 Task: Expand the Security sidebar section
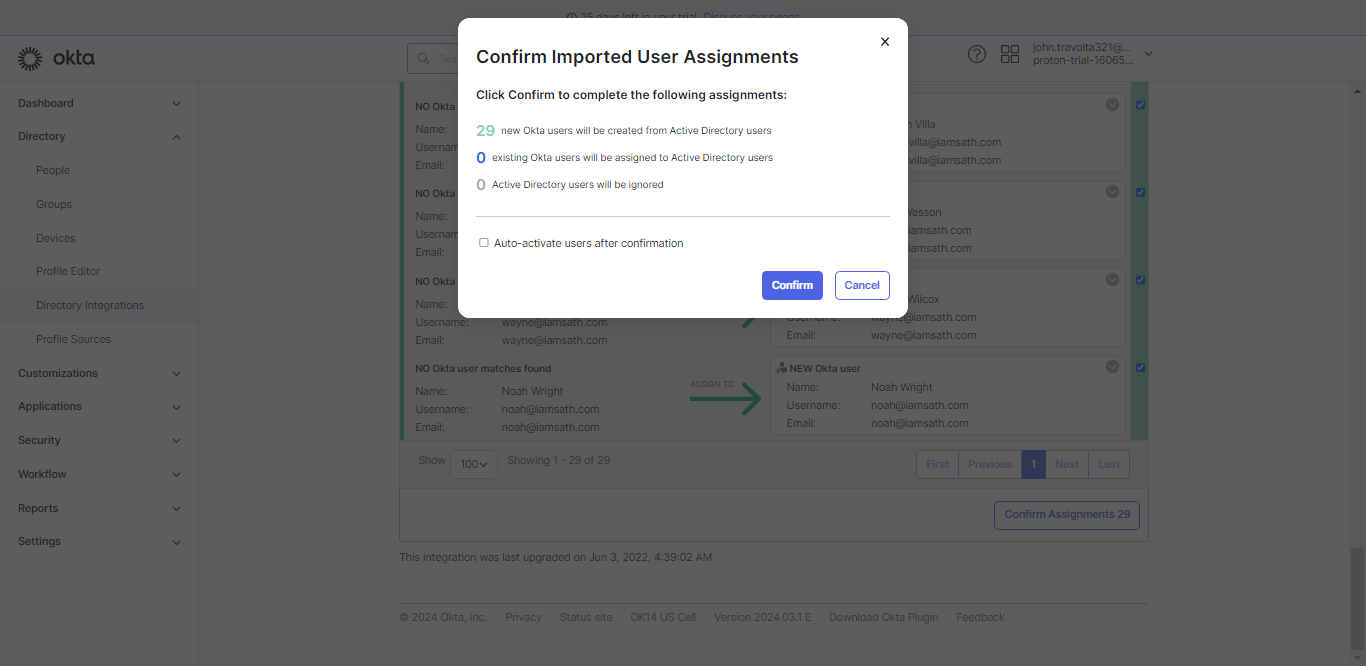tap(176, 441)
